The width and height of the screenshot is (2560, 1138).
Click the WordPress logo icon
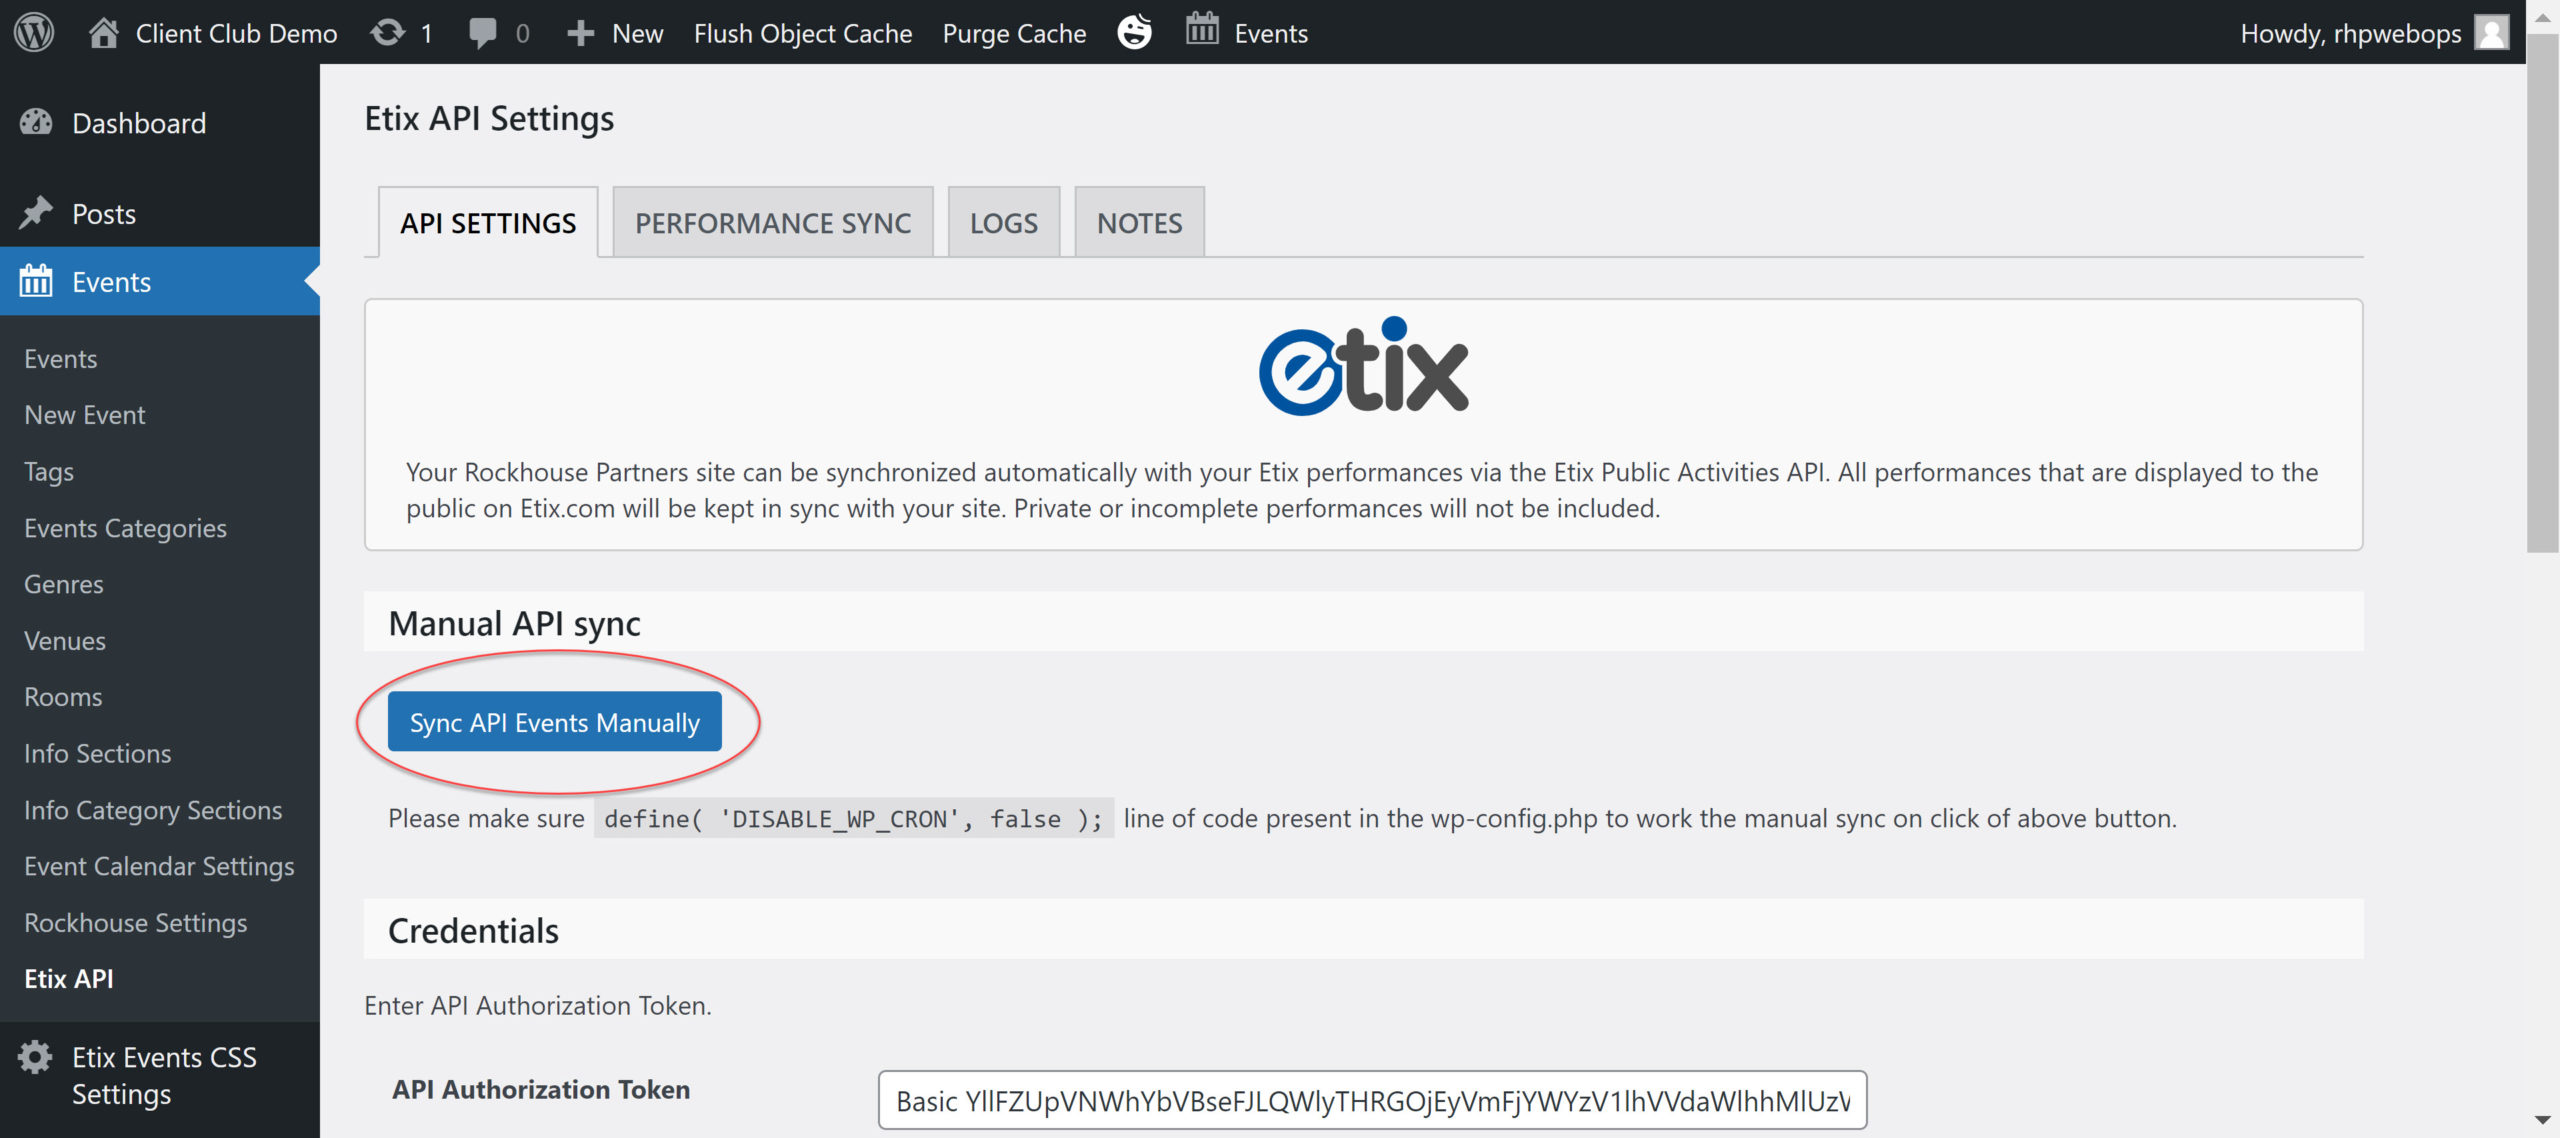point(34,32)
